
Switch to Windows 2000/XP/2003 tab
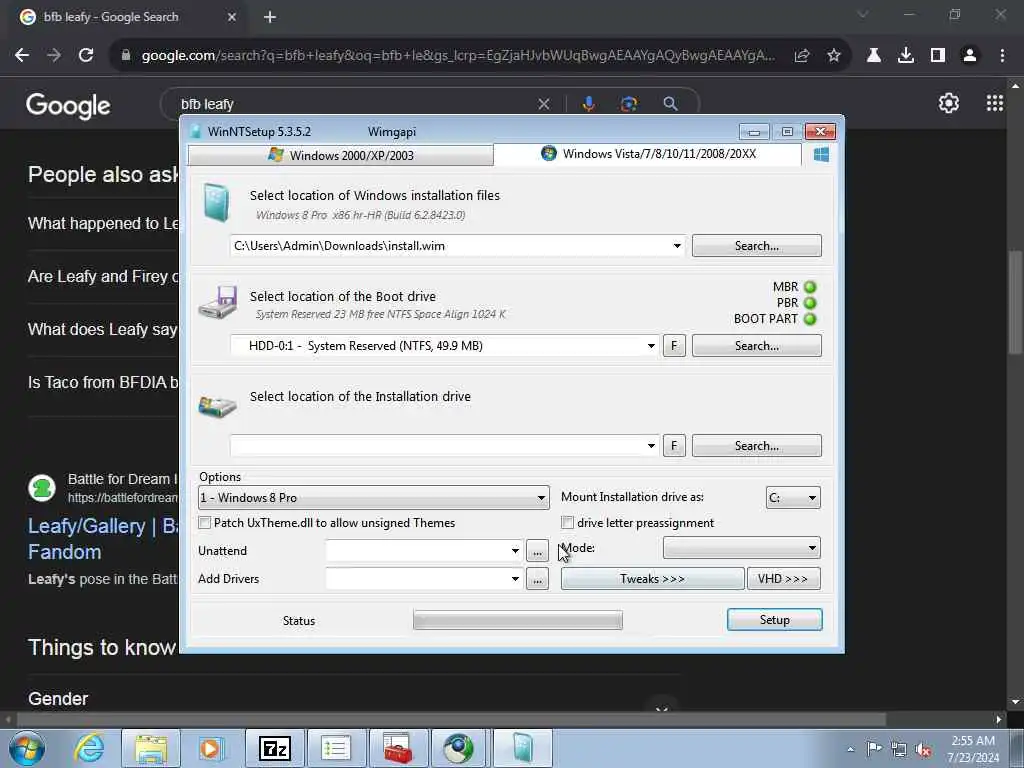340,155
